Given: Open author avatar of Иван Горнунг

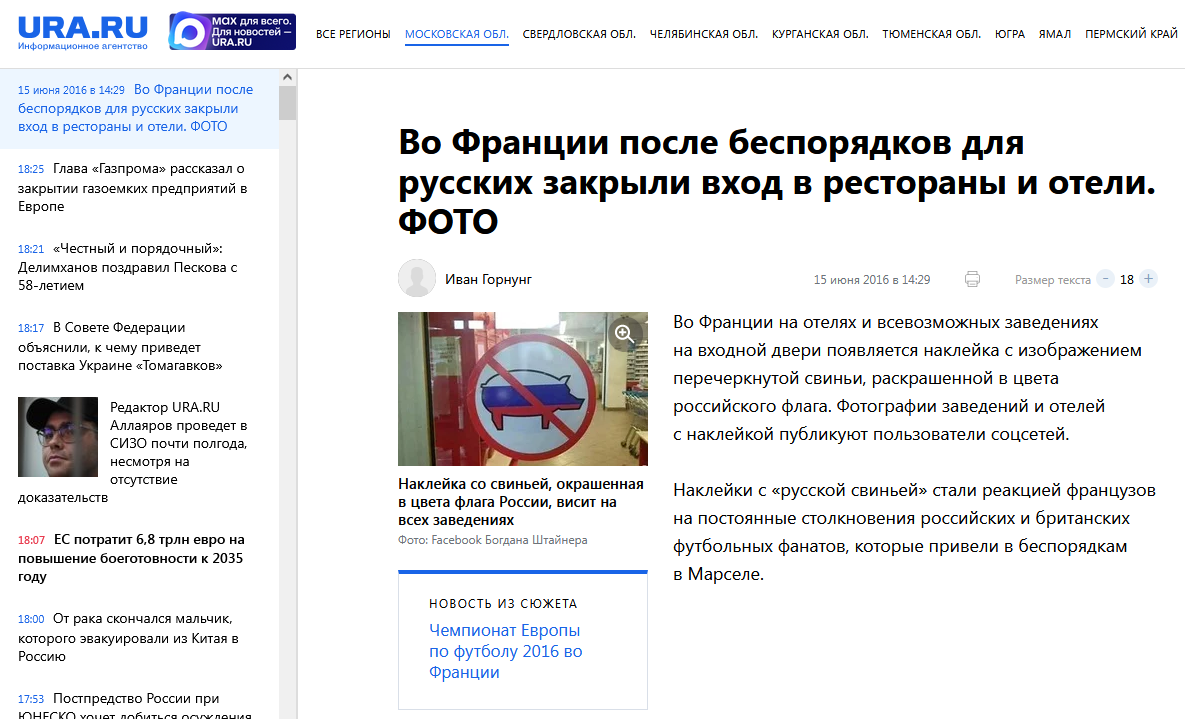Looking at the screenshot, I should [416, 278].
